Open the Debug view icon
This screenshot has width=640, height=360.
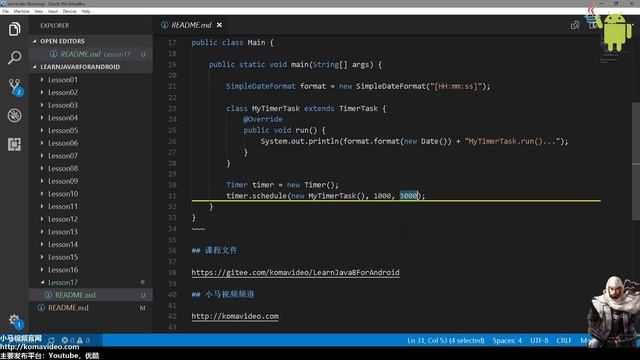click(x=14, y=116)
